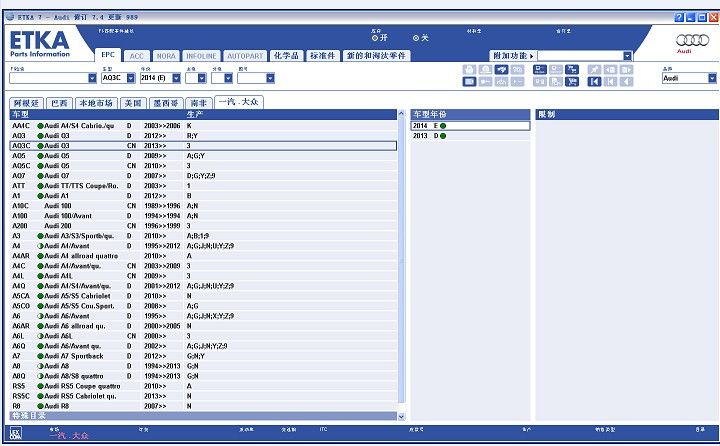Screen dimensions: 720x446
Task: Click green dot beside 2013 D year
Action: click(443, 136)
